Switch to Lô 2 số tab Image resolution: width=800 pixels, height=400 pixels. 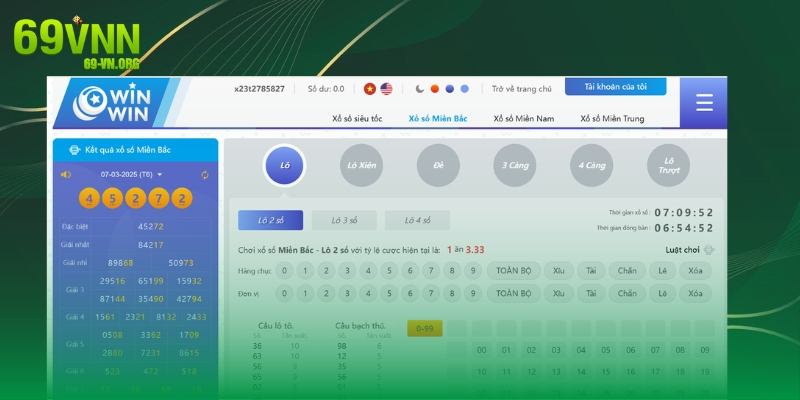click(x=270, y=220)
